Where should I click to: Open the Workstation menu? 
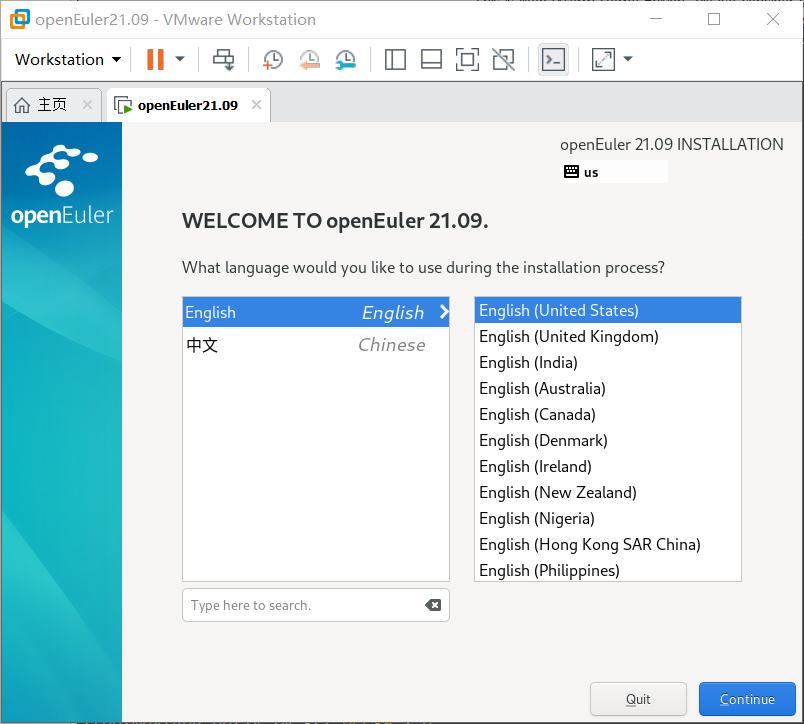[x=68, y=59]
